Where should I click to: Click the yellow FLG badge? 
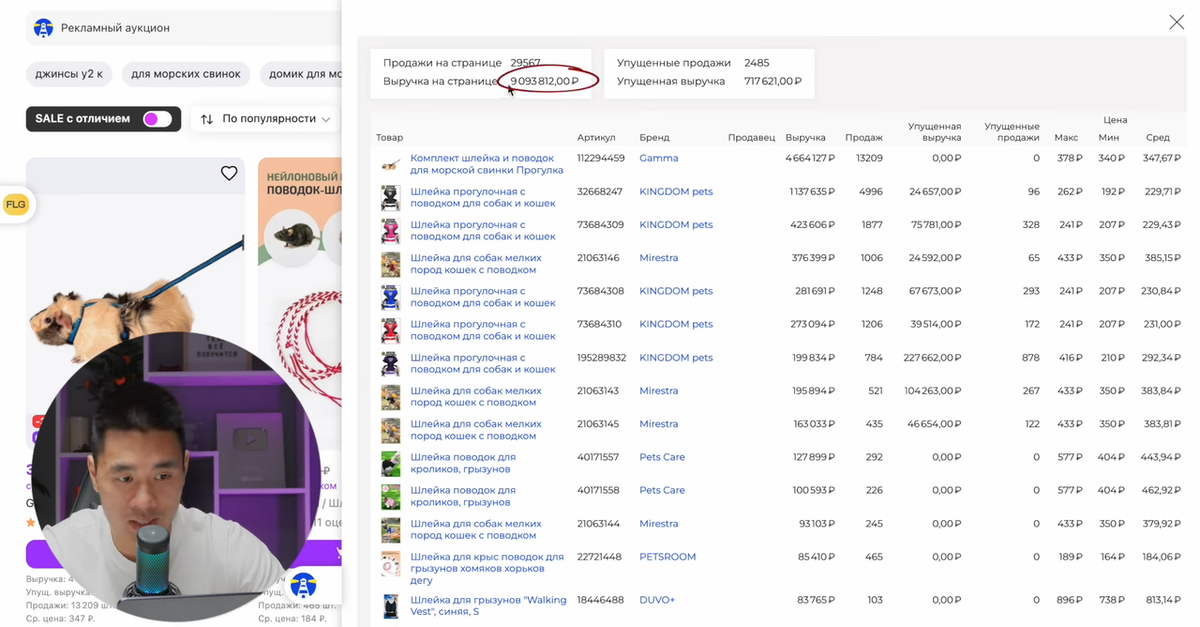click(x=15, y=204)
